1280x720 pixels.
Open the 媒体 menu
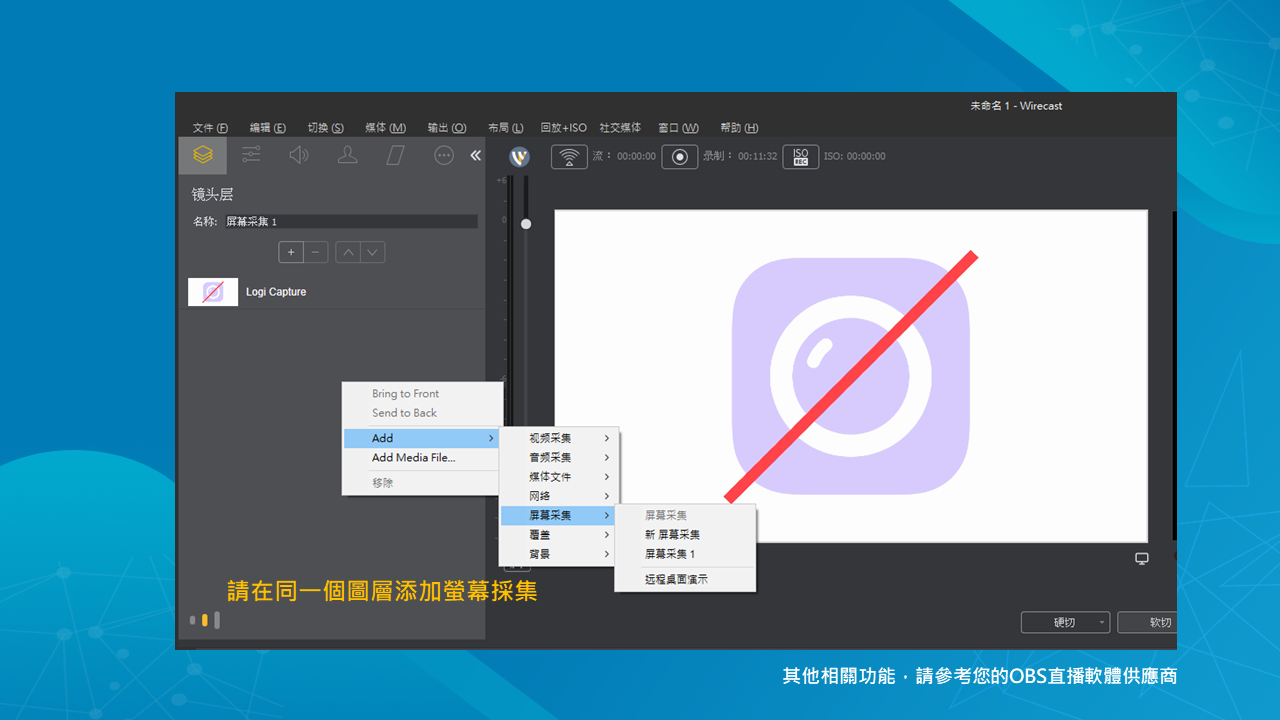385,128
